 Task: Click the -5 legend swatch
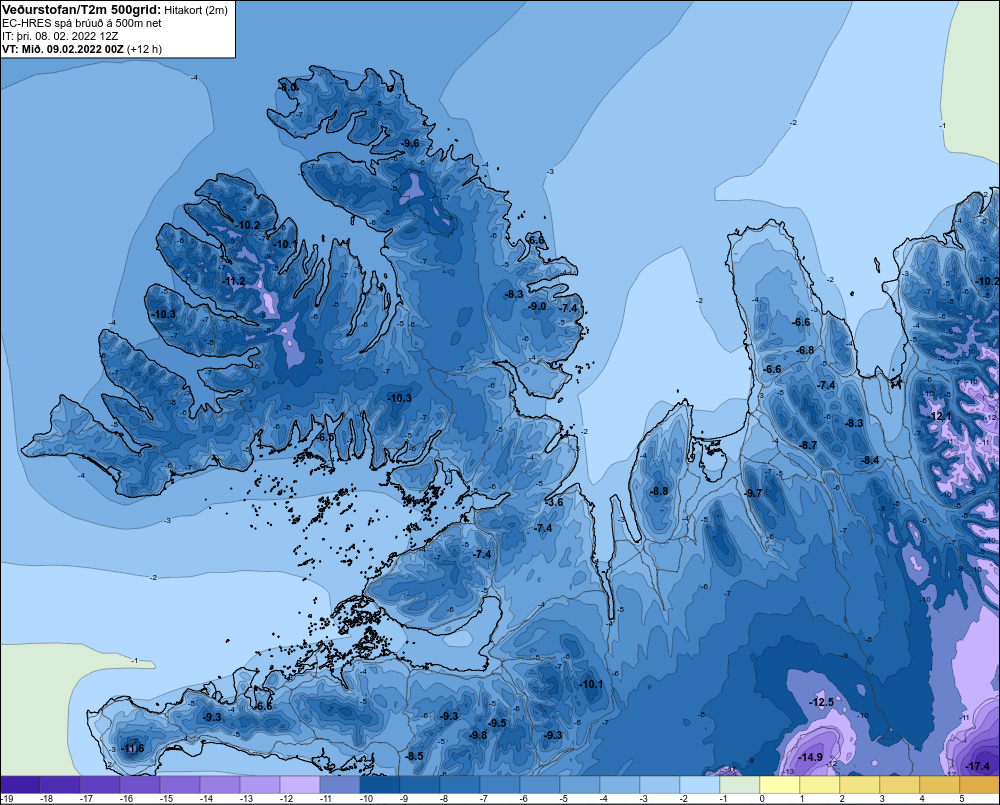tap(580, 785)
